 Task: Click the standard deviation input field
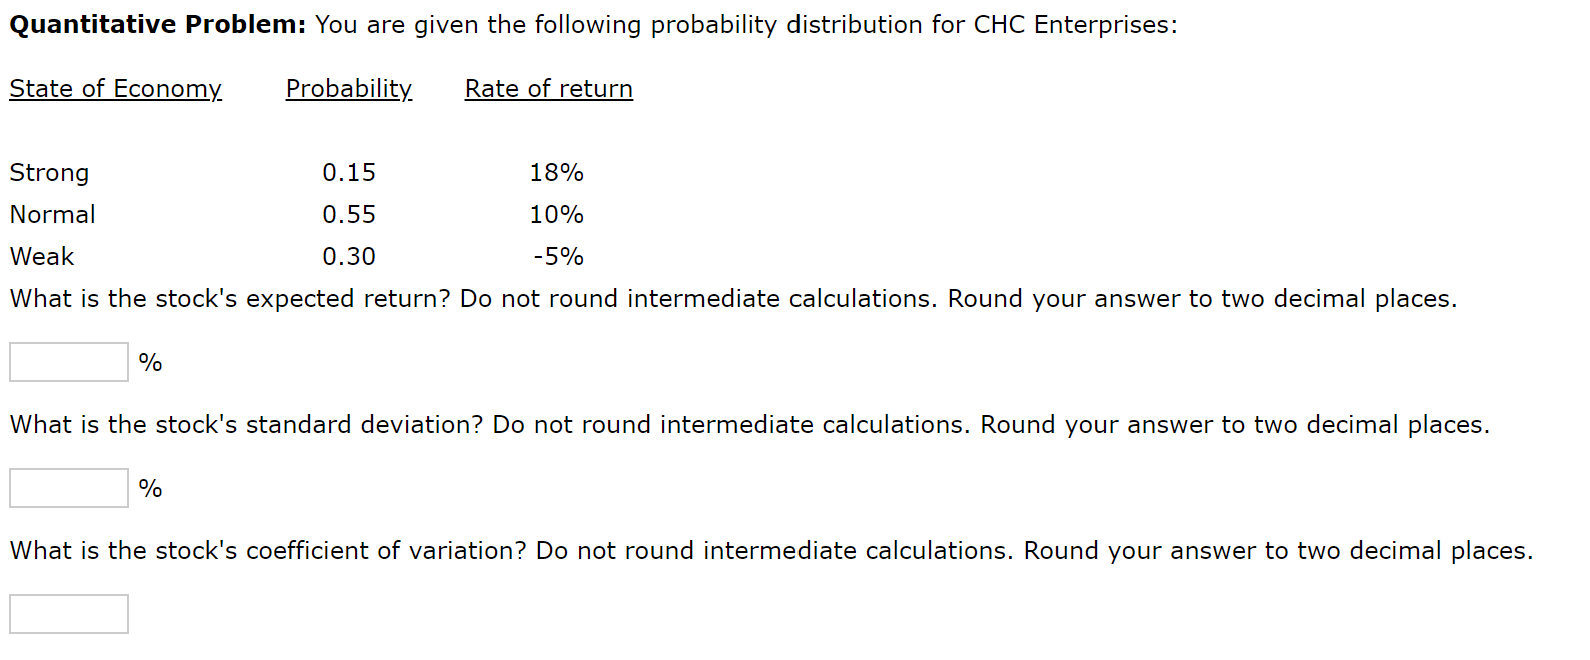67,487
